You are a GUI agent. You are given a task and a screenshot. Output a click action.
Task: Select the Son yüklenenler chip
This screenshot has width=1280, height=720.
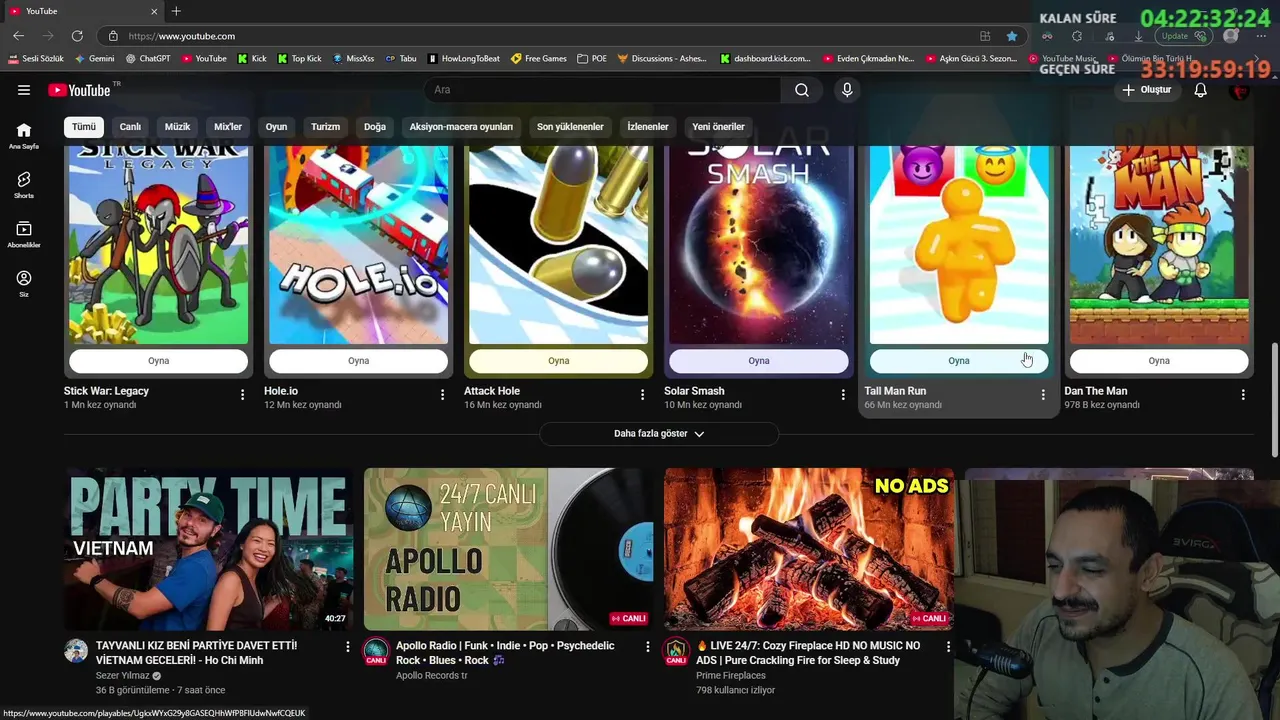click(570, 127)
